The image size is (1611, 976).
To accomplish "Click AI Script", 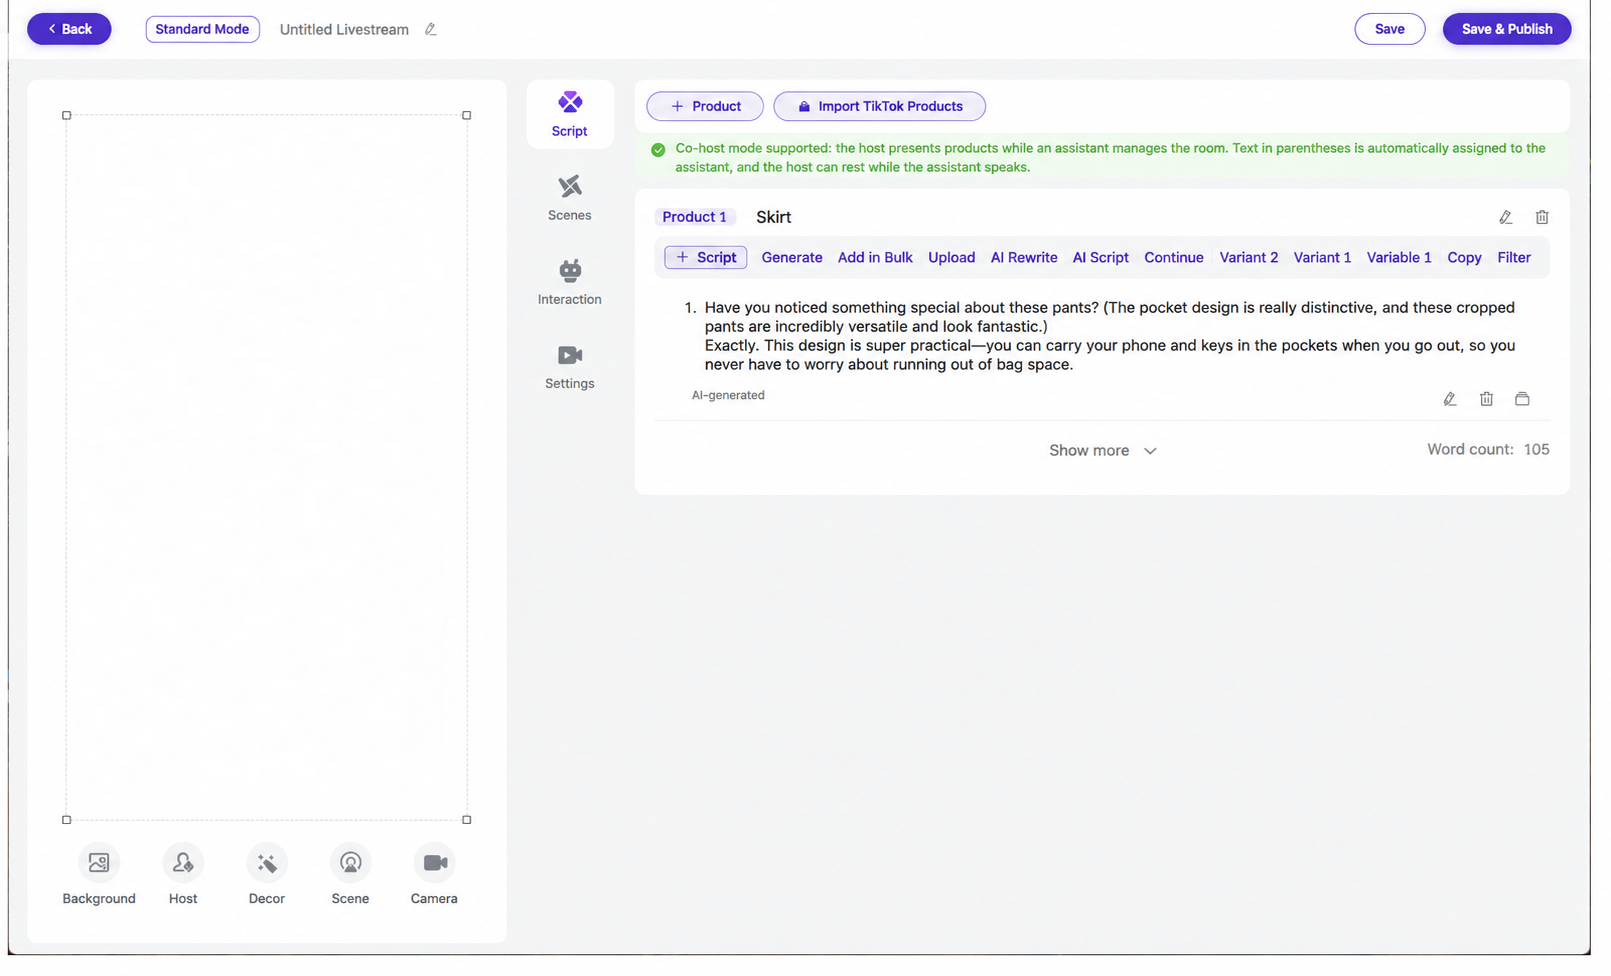I will [x=1100, y=257].
